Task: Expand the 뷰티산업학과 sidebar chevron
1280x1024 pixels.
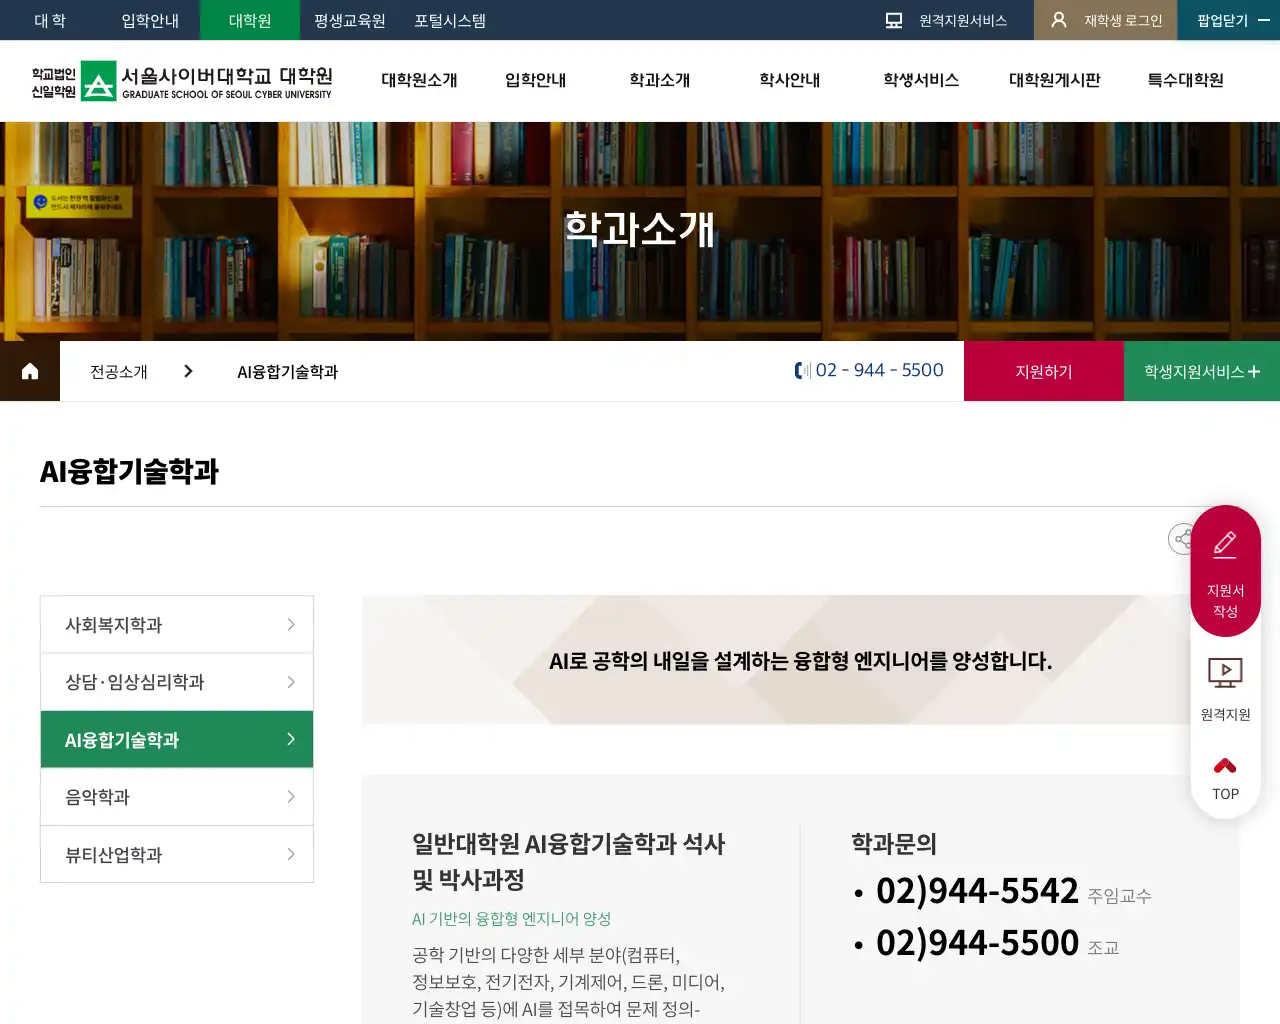Action: tap(290, 854)
